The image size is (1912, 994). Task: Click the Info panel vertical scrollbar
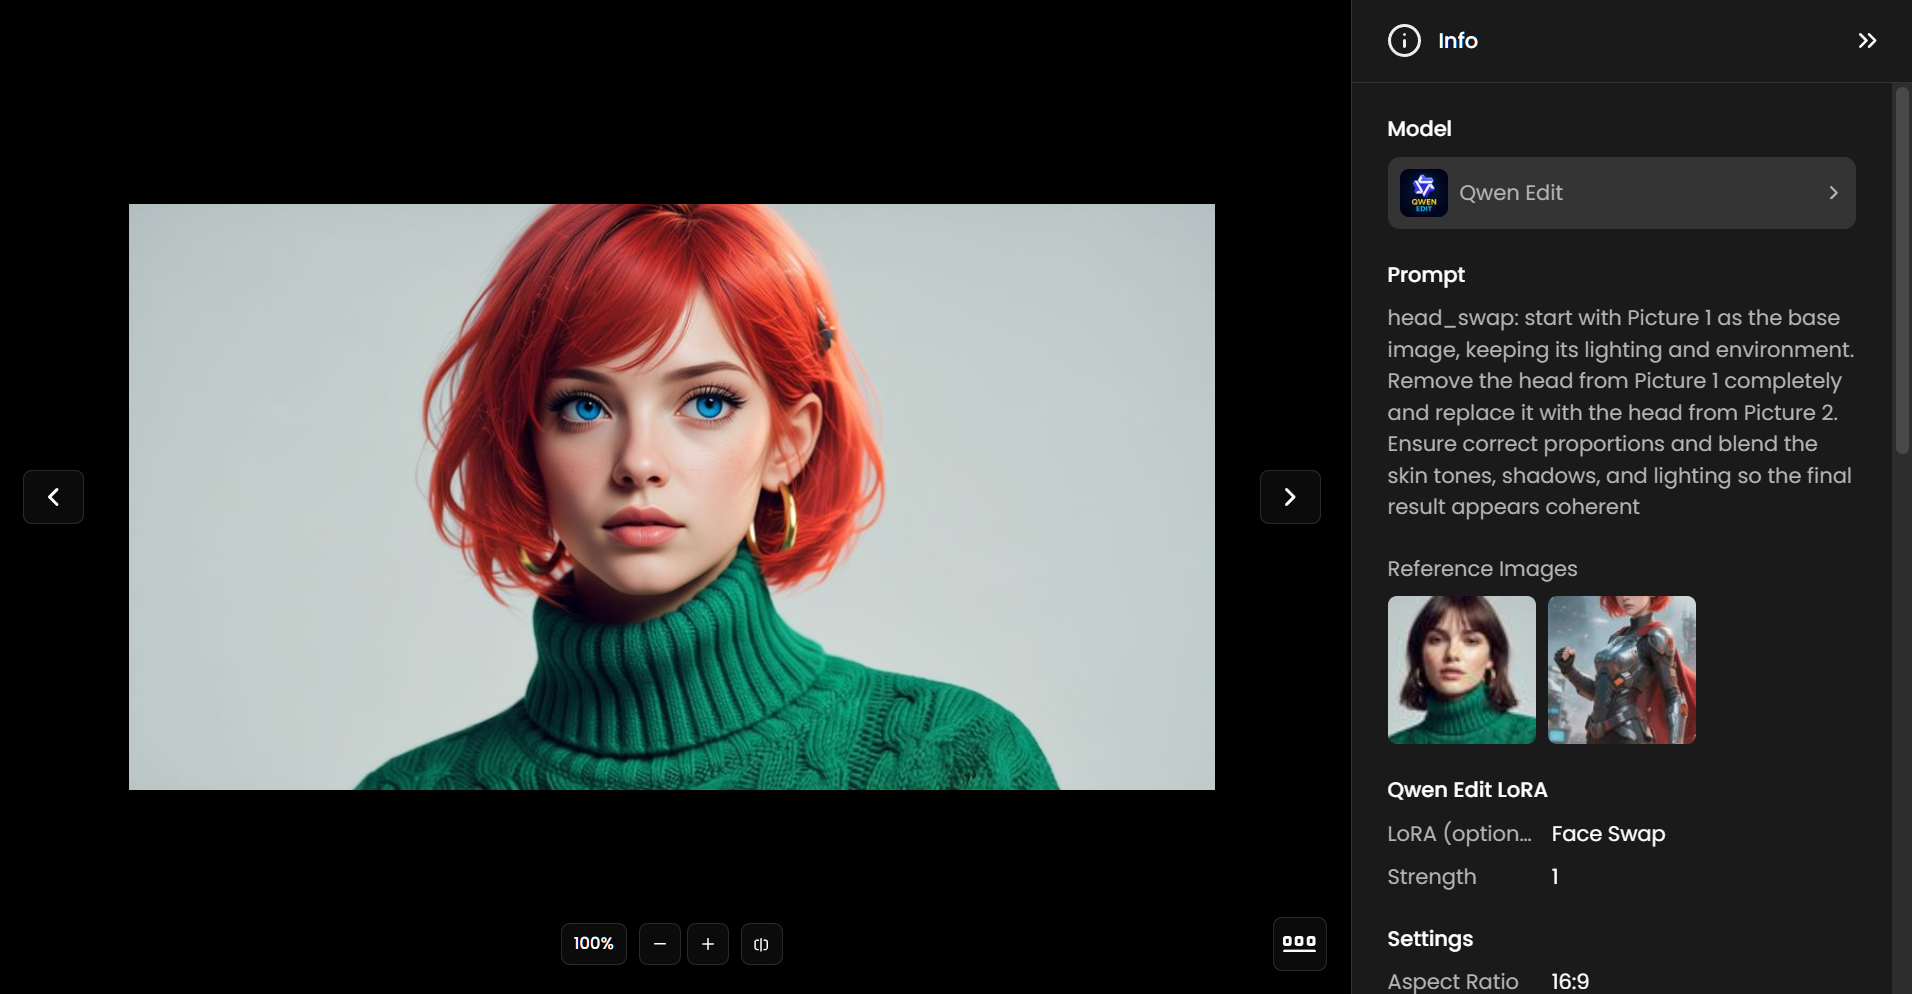[1901, 270]
